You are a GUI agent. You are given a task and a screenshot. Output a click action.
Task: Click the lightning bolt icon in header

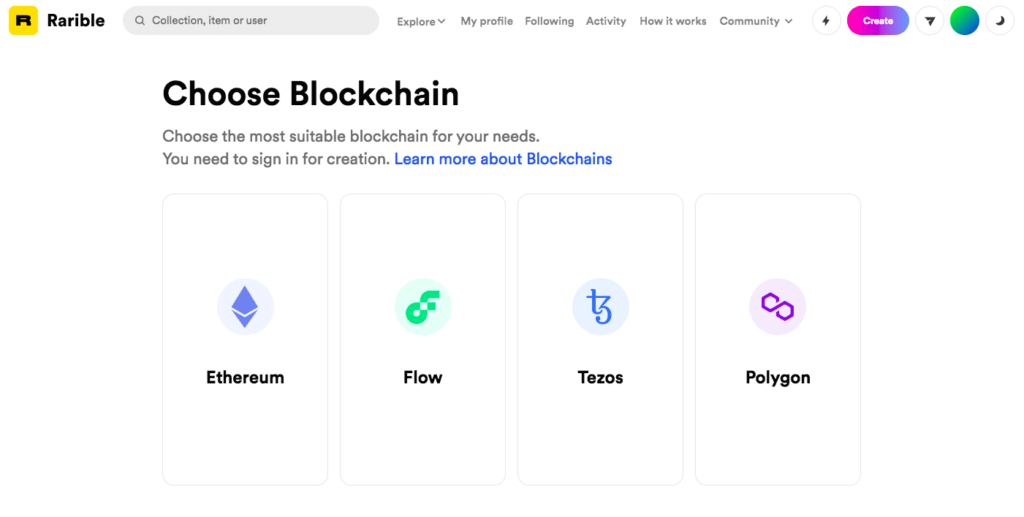826,21
